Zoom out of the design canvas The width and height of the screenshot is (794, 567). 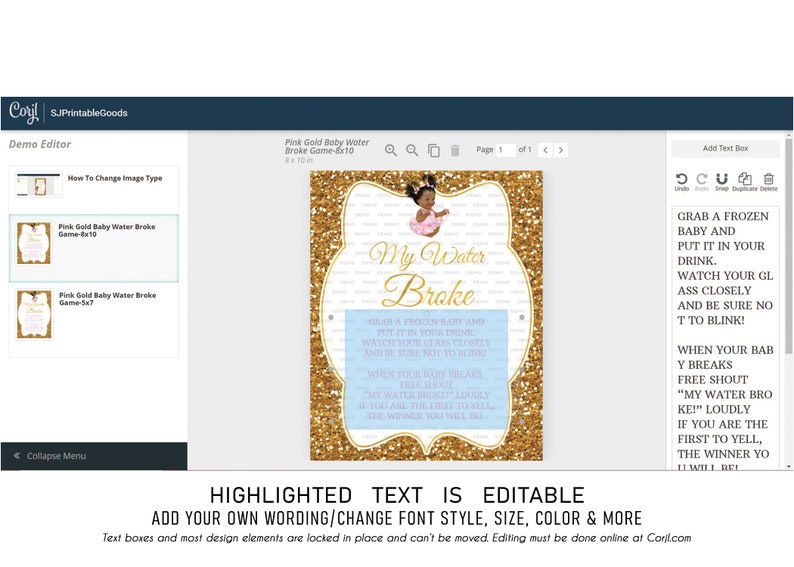pos(412,150)
